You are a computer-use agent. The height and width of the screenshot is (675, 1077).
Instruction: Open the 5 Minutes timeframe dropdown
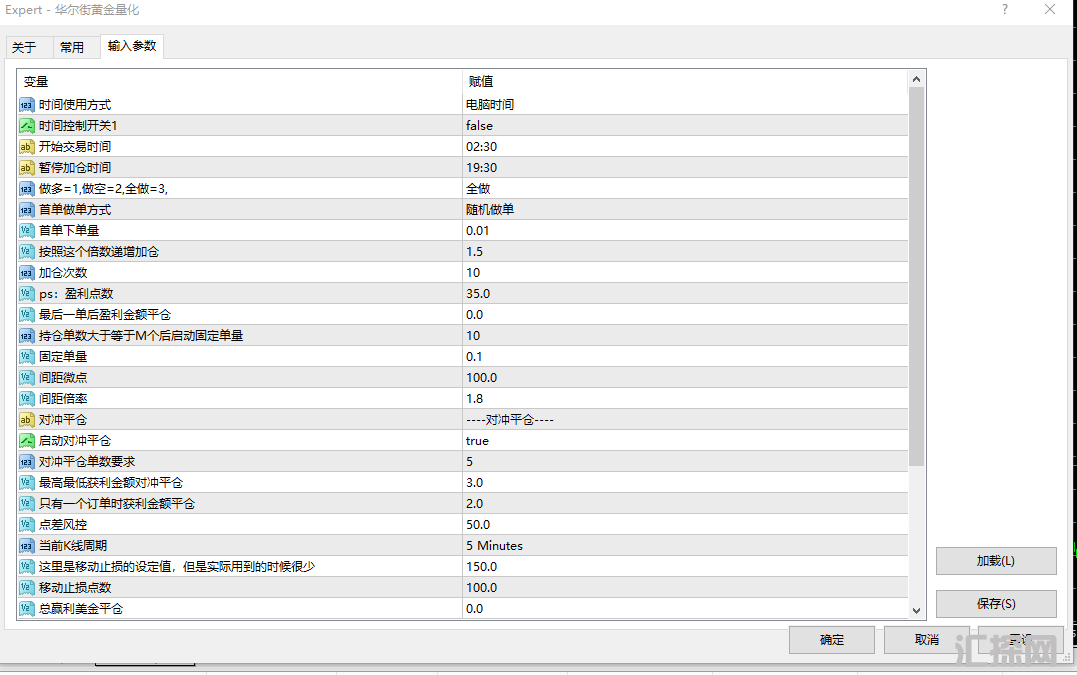click(494, 546)
